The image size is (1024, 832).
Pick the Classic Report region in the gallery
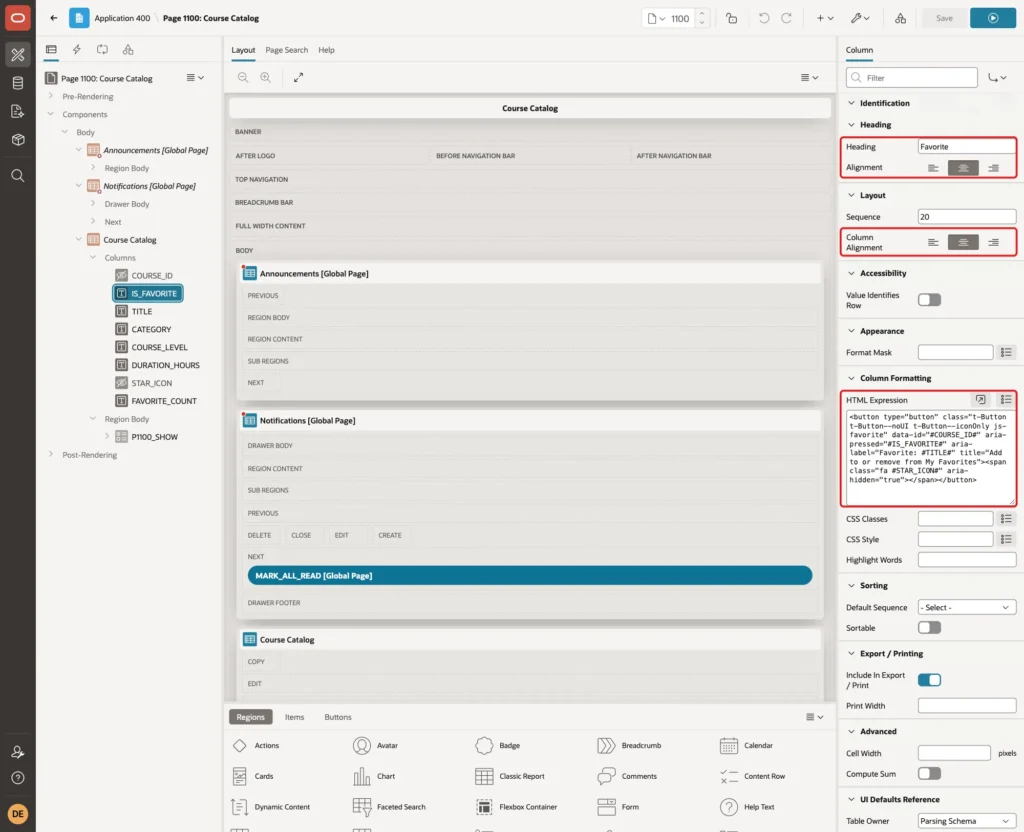coord(511,776)
